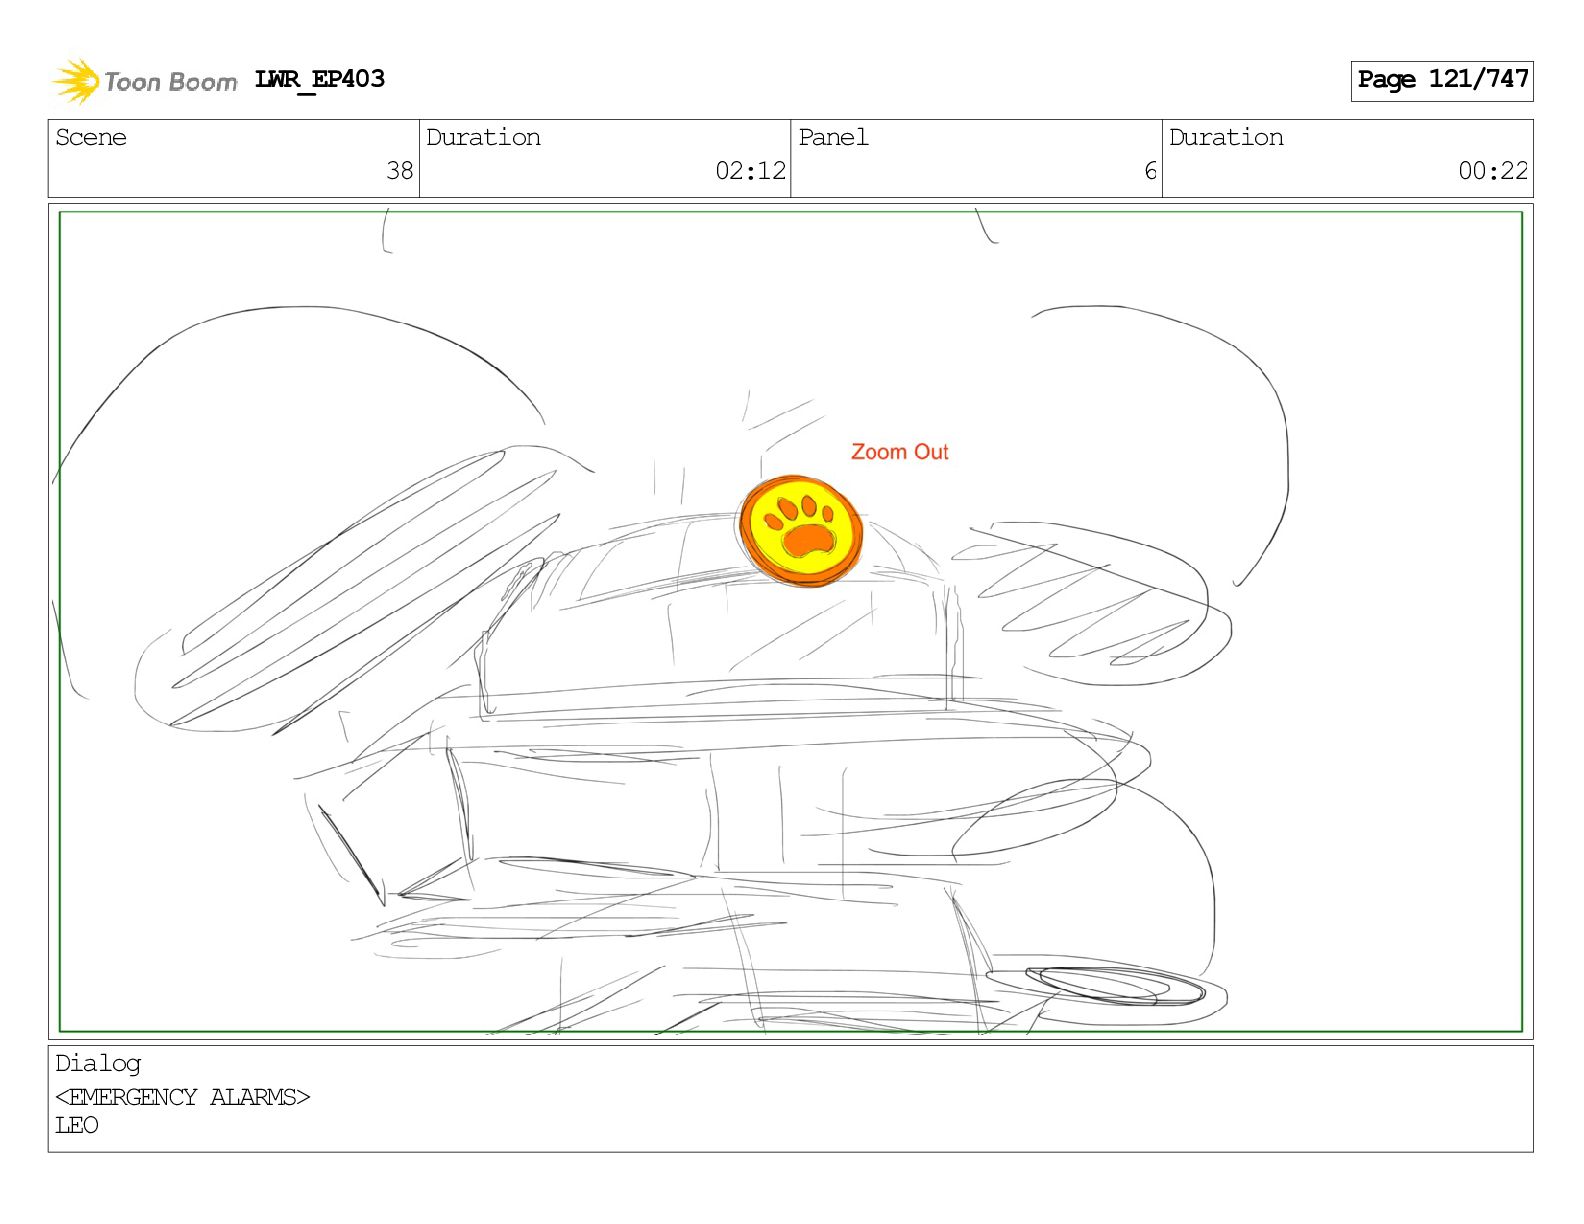Click the 'Dialog' label

(x=98, y=1064)
